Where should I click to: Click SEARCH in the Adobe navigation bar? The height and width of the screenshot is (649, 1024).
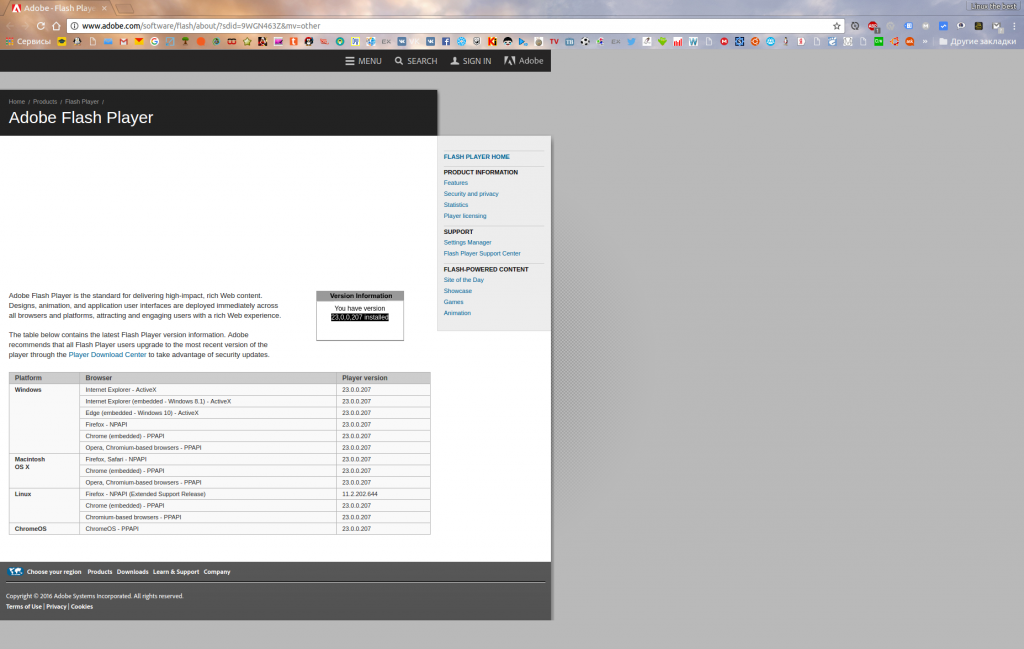pyautogui.click(x=416, y=61)
